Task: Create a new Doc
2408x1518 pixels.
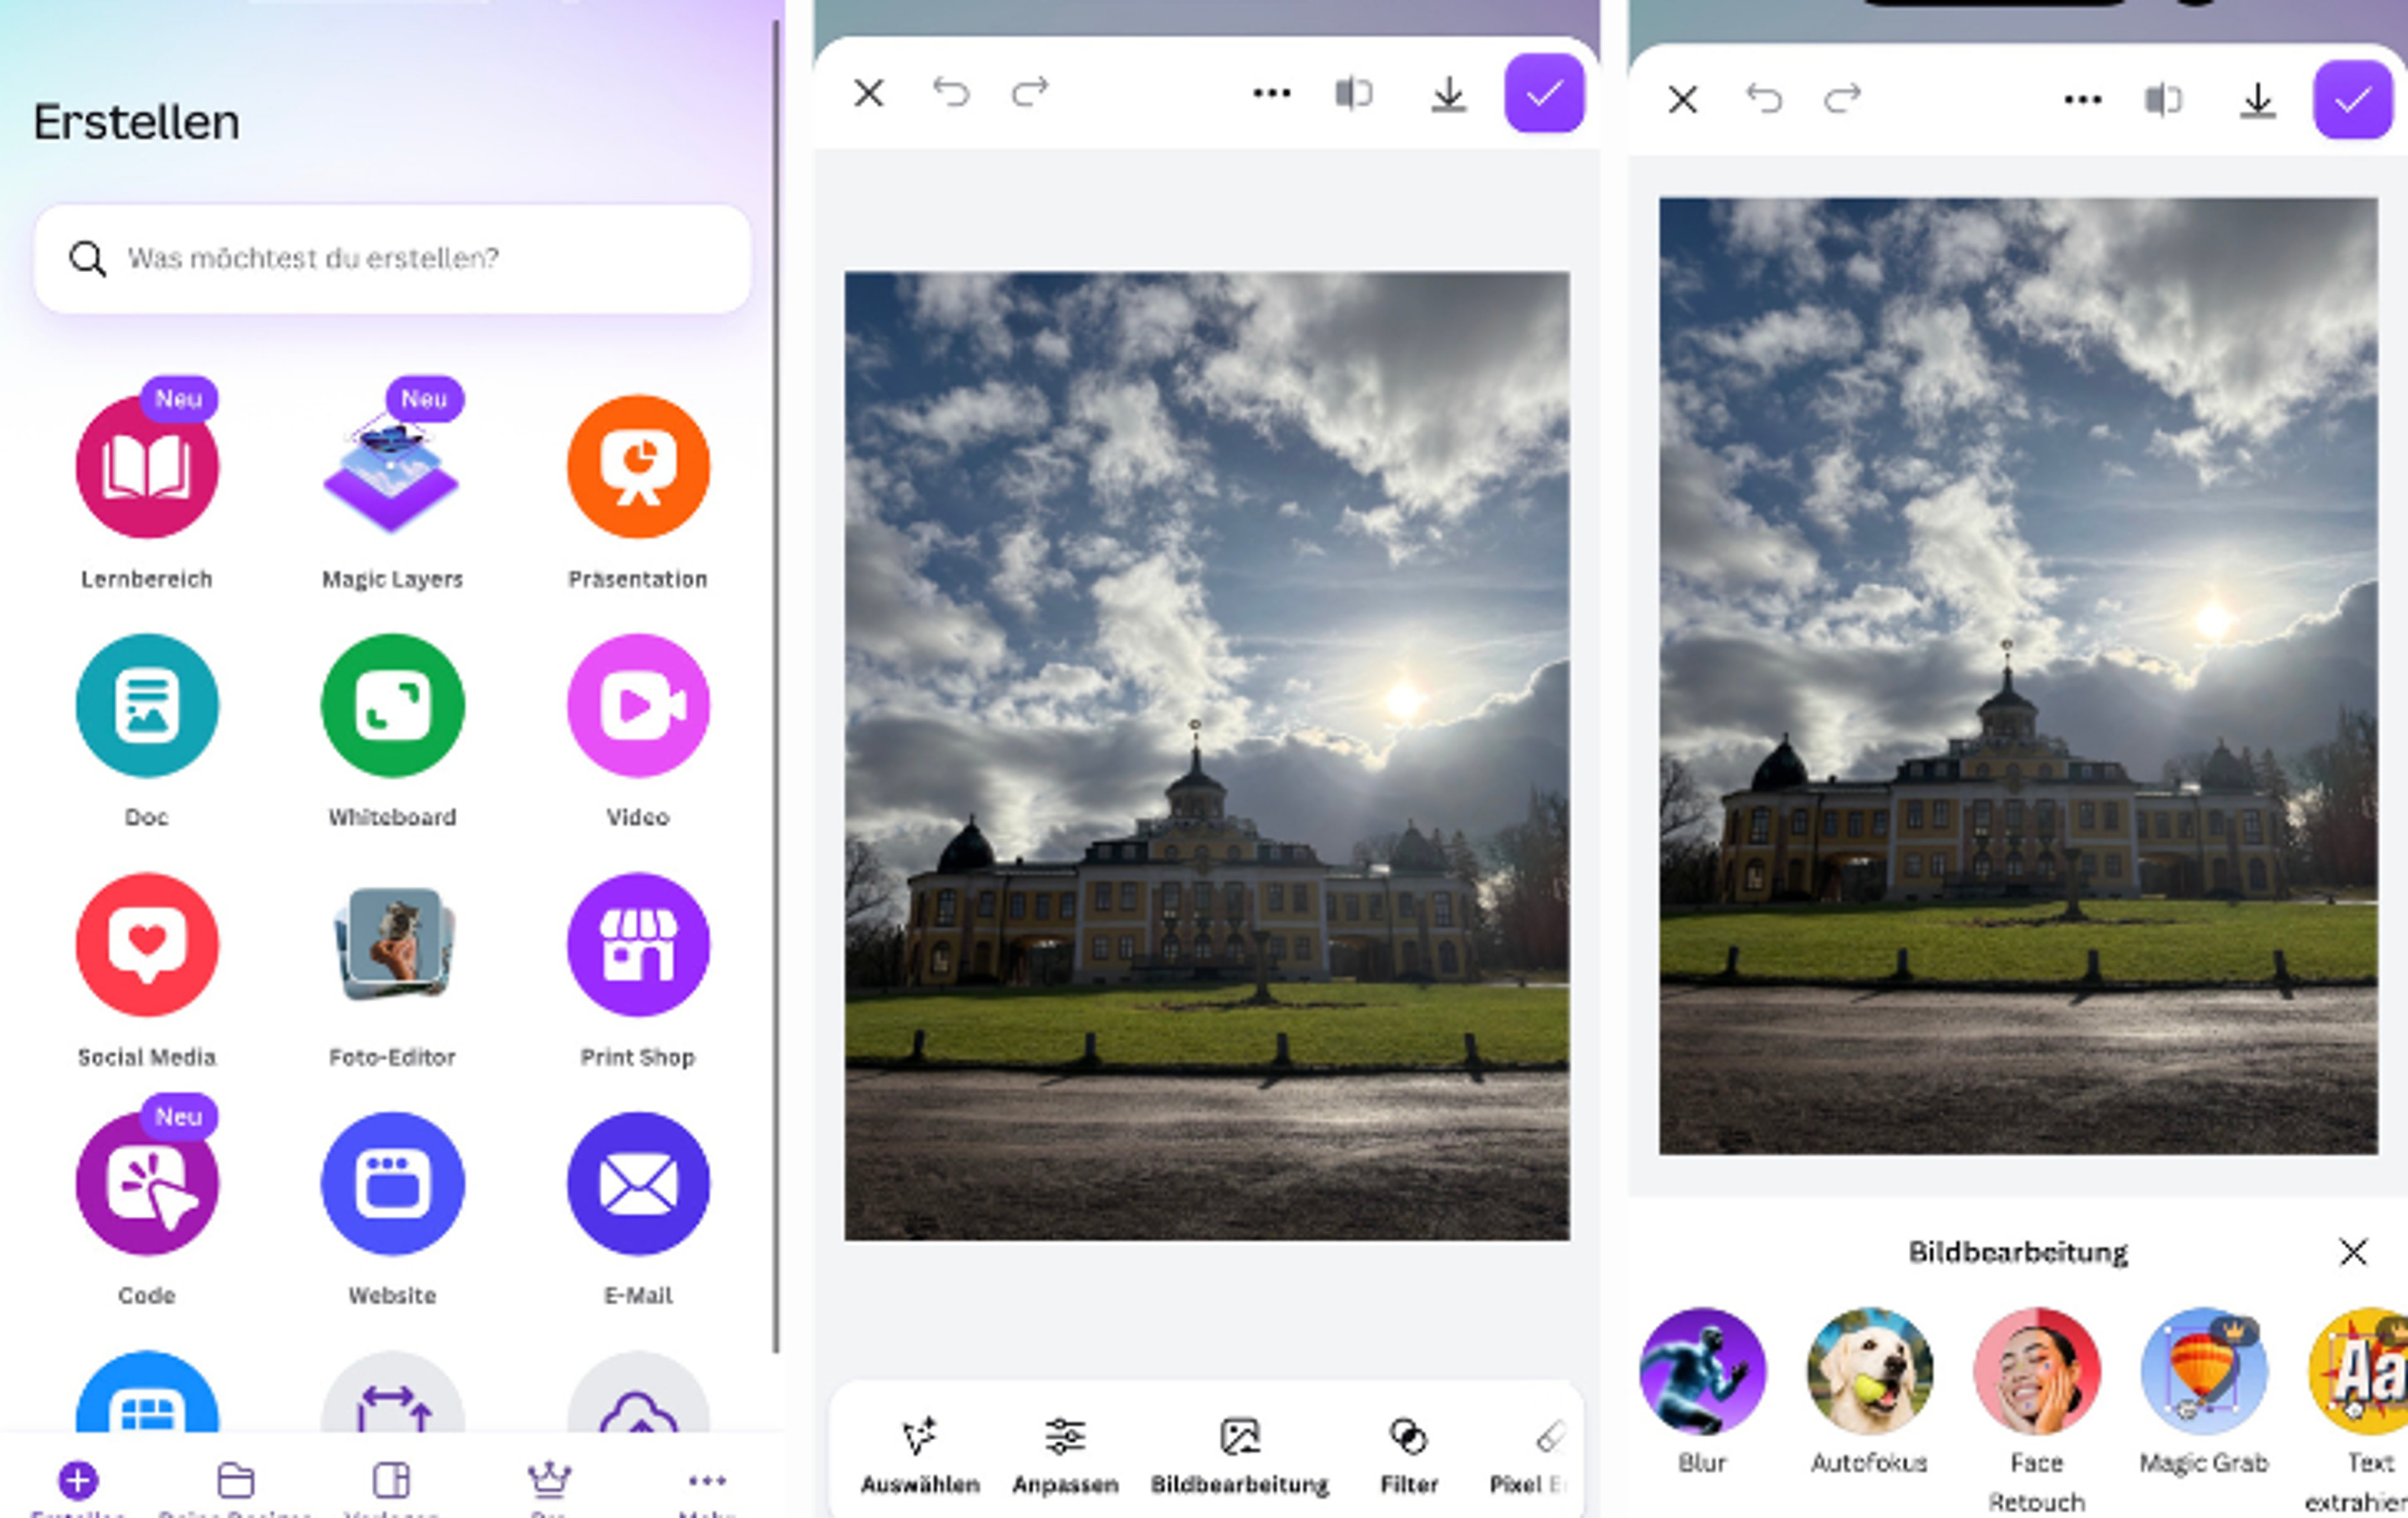Action: (x=147, y=706)
